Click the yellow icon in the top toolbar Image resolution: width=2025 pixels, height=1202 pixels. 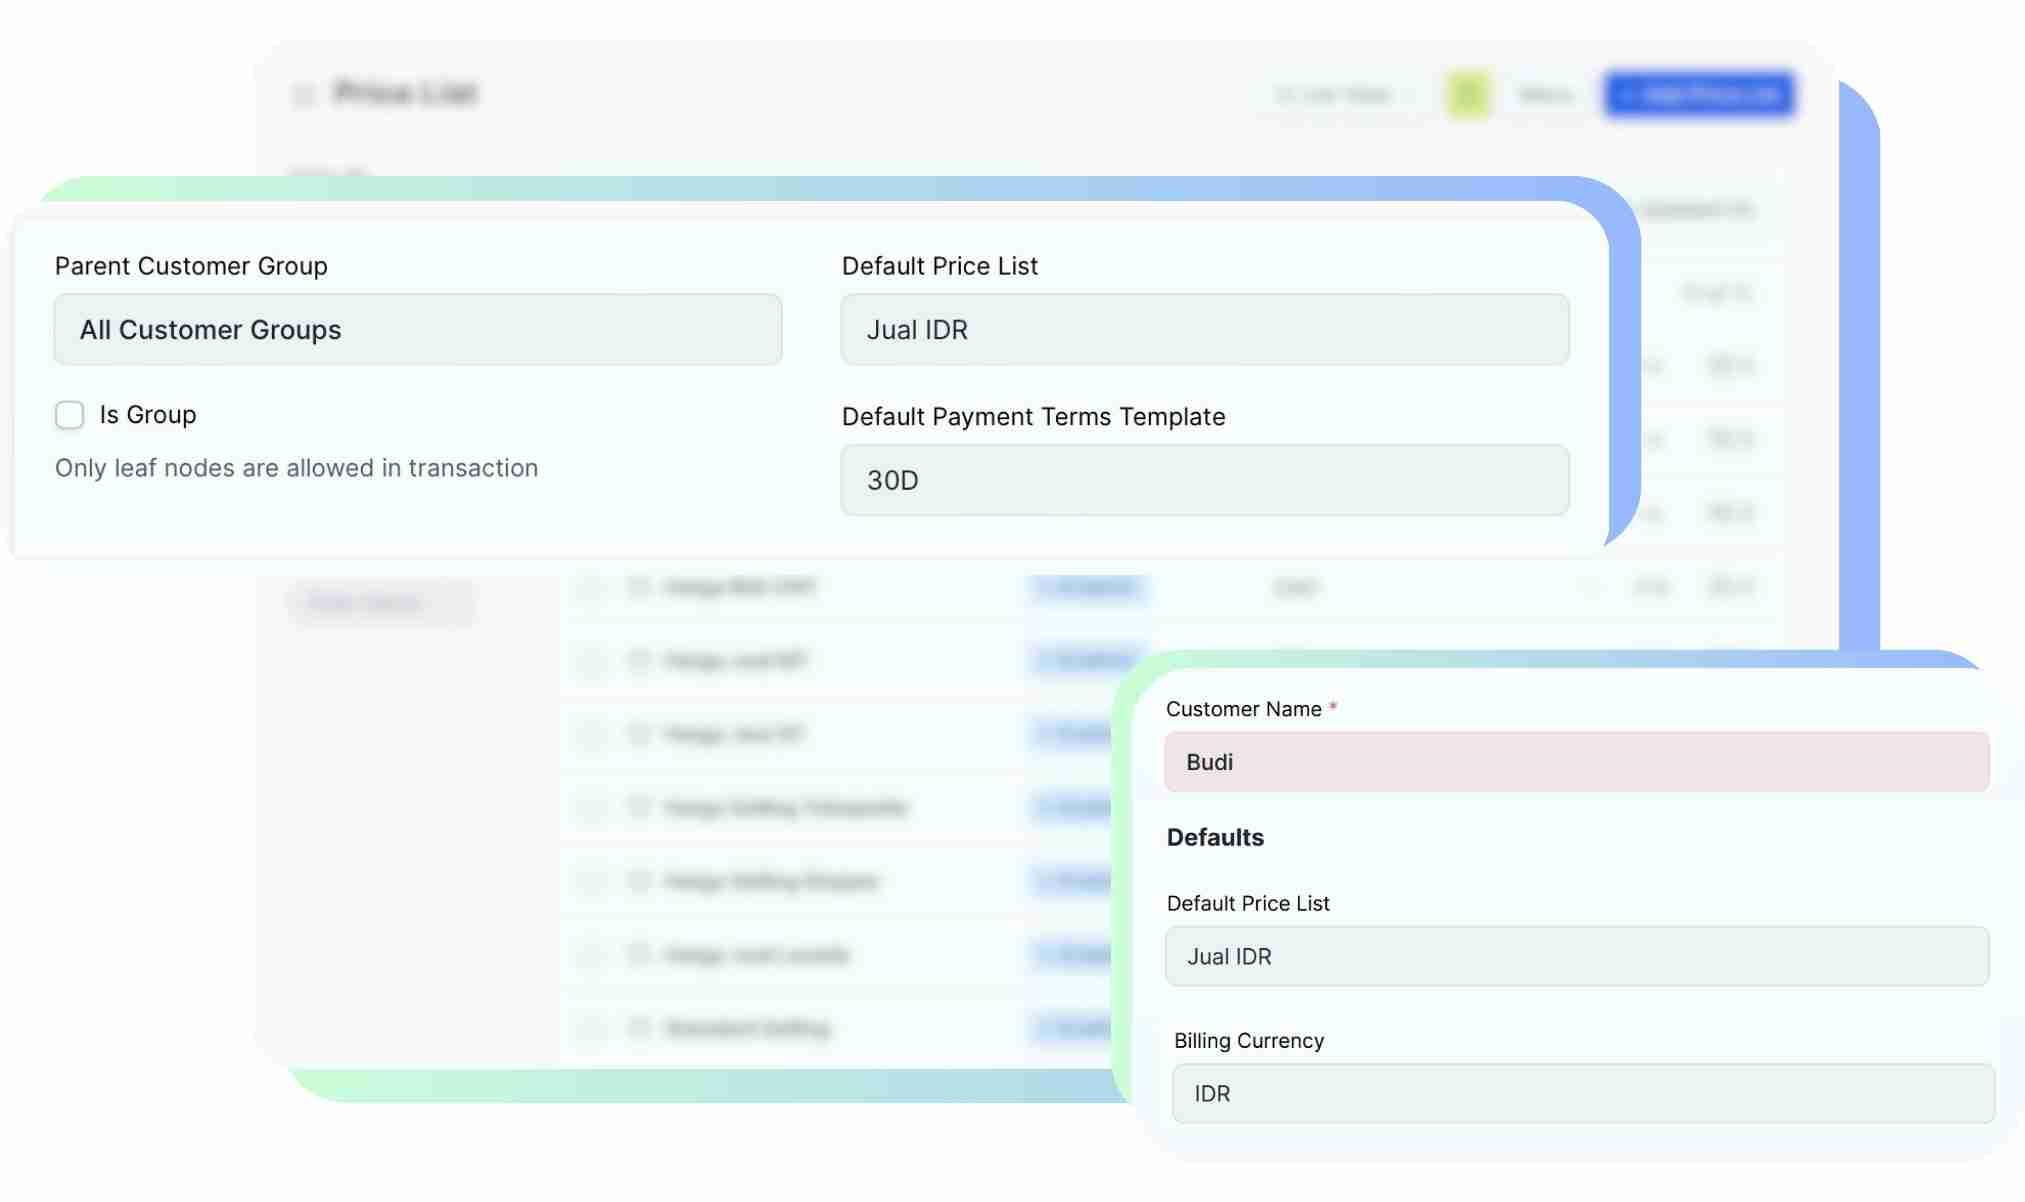pyautogui.click(x=1467, y=93)
